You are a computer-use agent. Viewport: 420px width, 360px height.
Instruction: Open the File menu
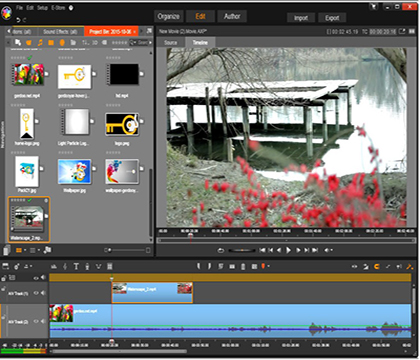click(19, 7)
